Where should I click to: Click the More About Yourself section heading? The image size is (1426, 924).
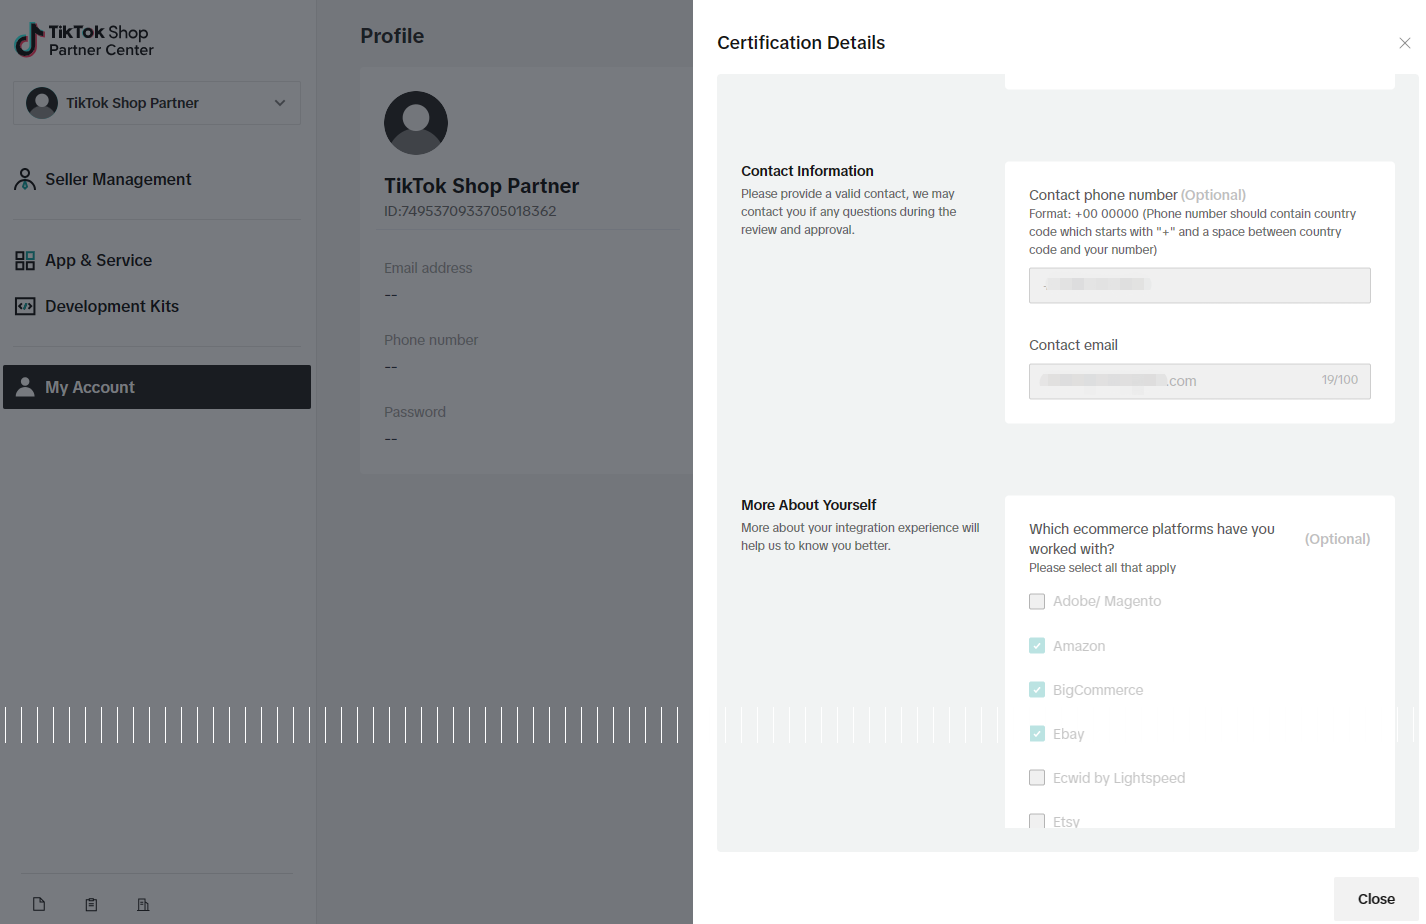tap(808, 505)
